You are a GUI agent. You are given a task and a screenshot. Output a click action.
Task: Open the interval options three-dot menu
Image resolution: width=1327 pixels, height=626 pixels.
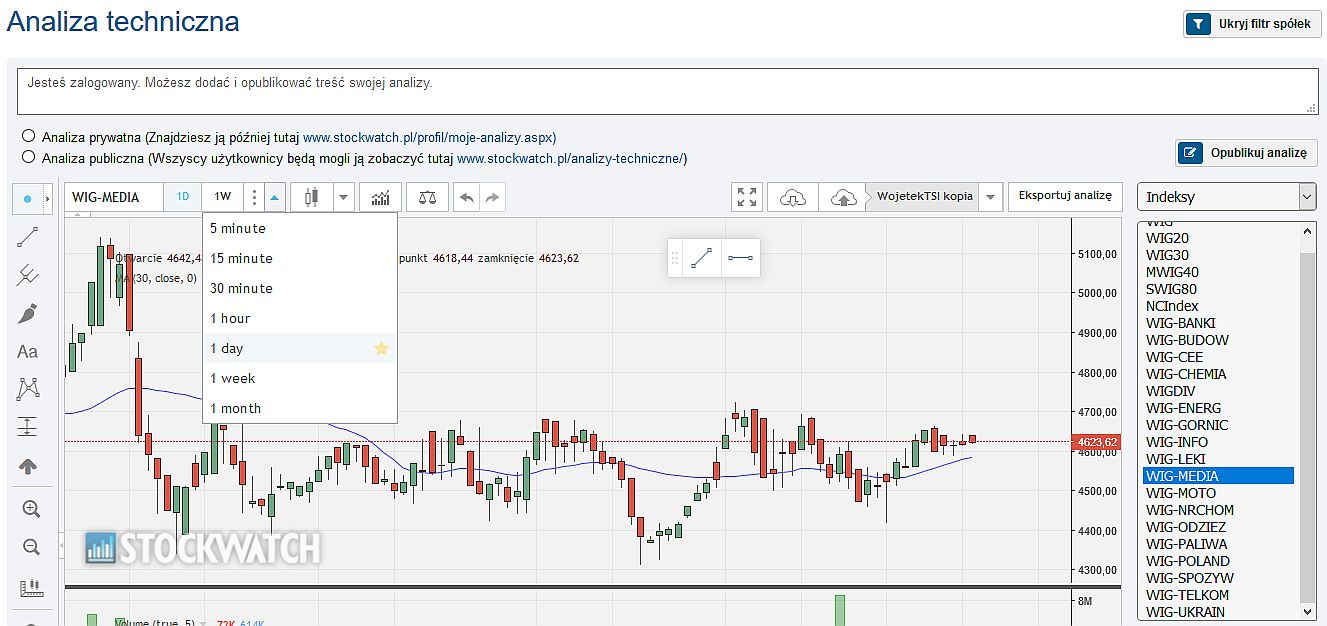[x=254, y=197]
